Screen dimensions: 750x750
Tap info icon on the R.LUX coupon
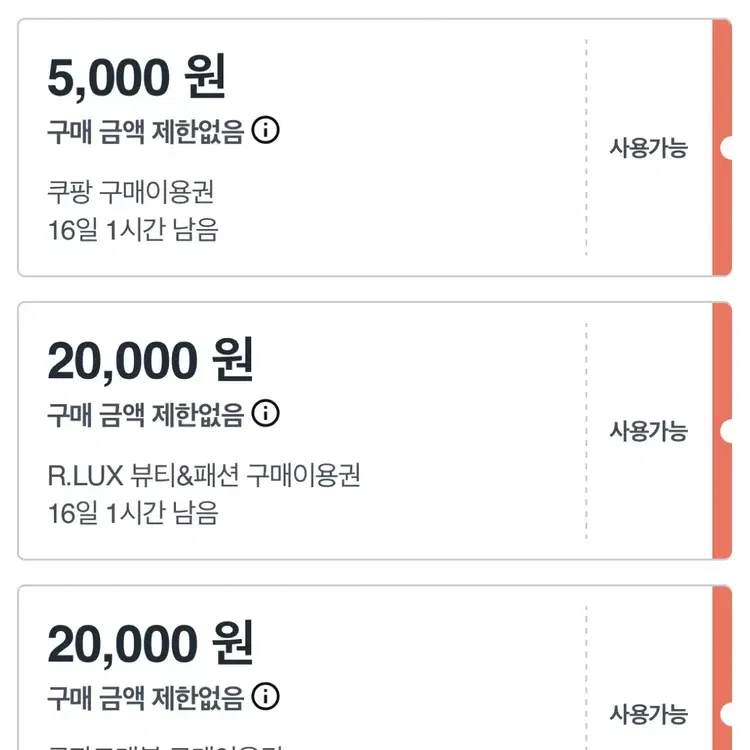coord(265,413)
